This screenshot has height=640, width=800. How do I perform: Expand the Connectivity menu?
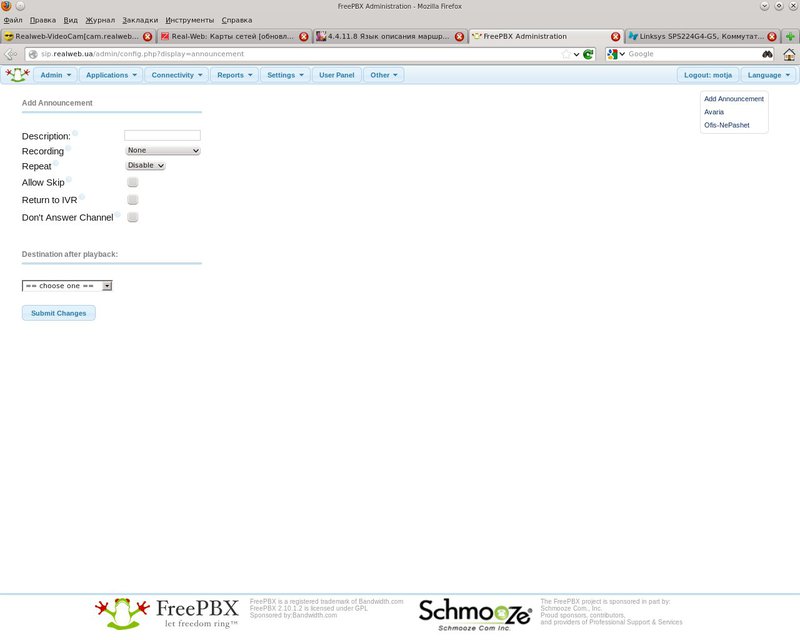177,75
